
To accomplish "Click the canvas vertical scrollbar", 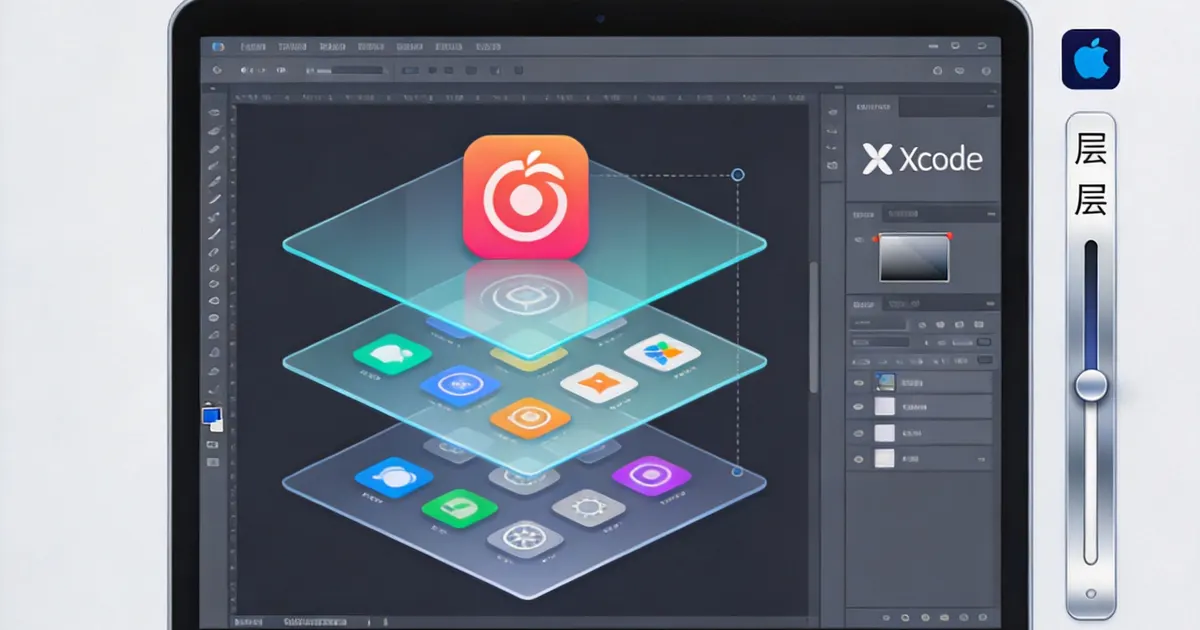I will [814, 327].
